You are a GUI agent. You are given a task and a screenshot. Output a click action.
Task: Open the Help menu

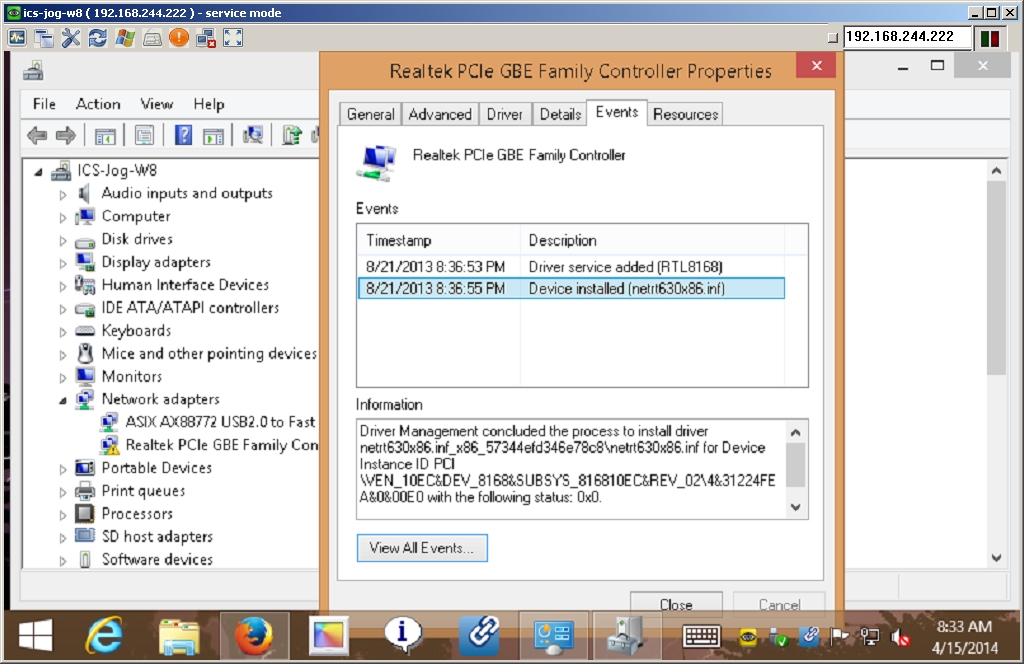click(x=209, y=104)
